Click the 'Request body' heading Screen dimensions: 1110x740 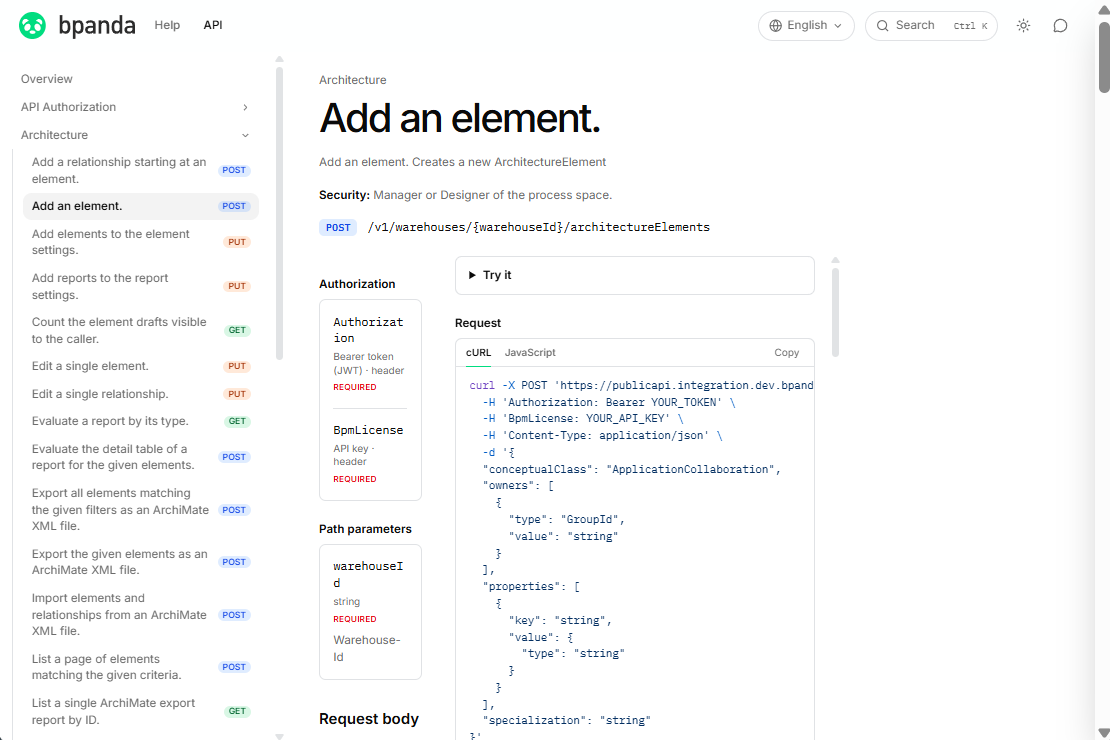(369, 719)
